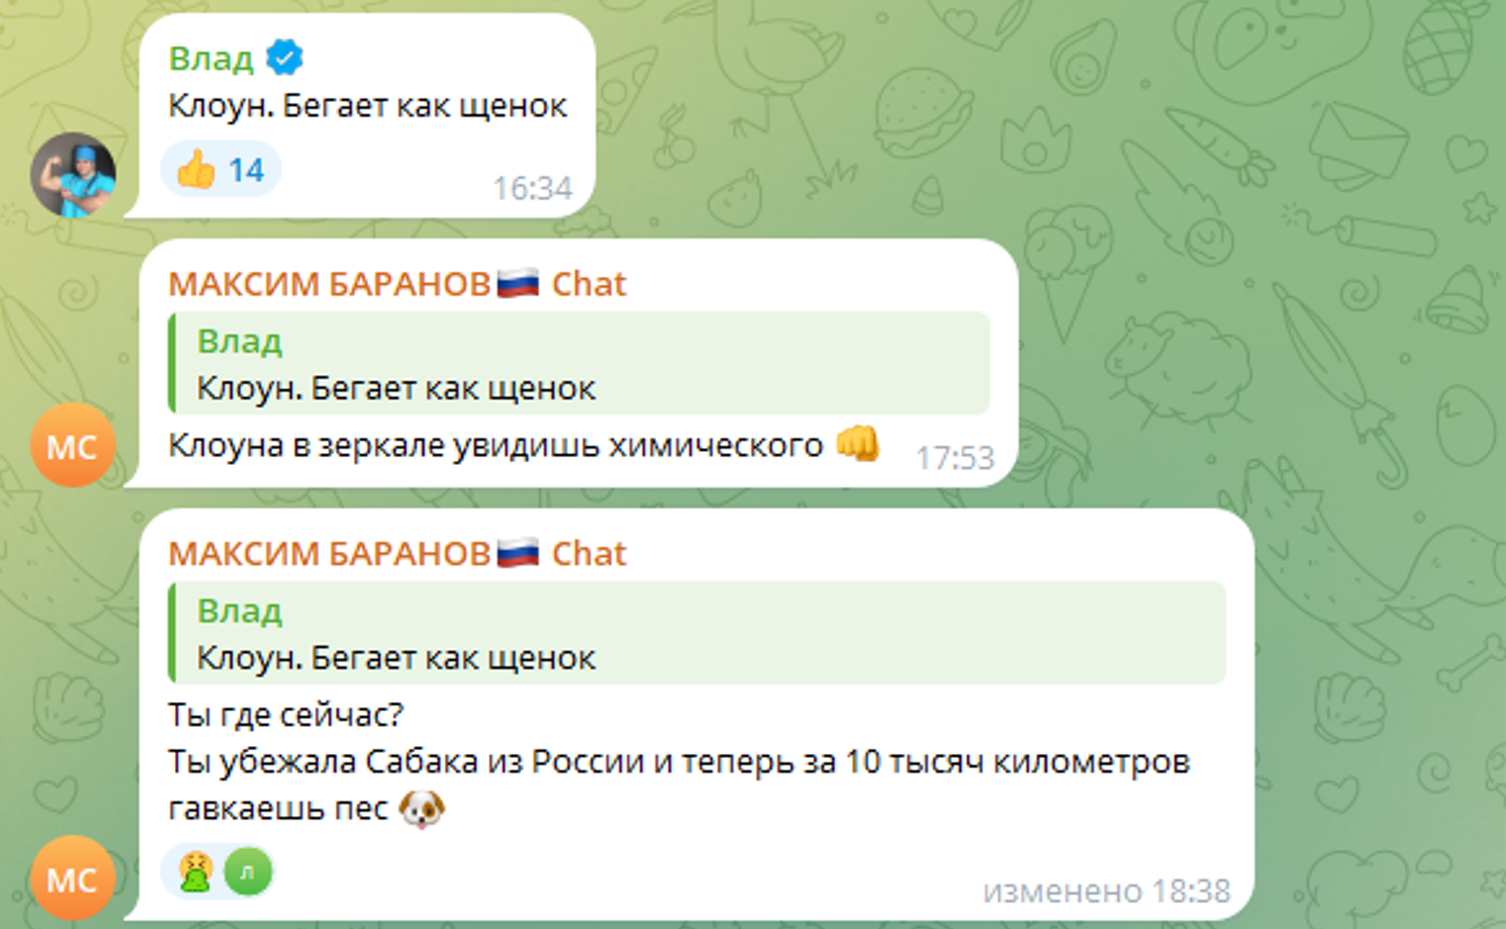The height and width of the screenshot is (929, 1506).
Task: Jump to quoted Влад reply in 17:53 message
Action: coord(579,363)
